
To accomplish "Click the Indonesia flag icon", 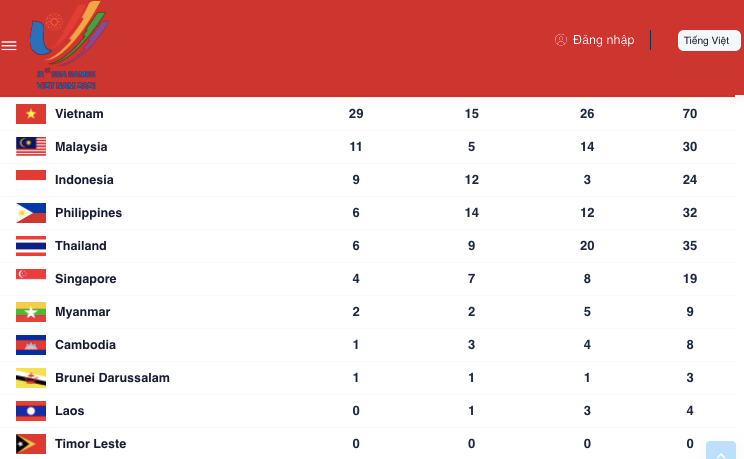I will click(x=31, y=180).
